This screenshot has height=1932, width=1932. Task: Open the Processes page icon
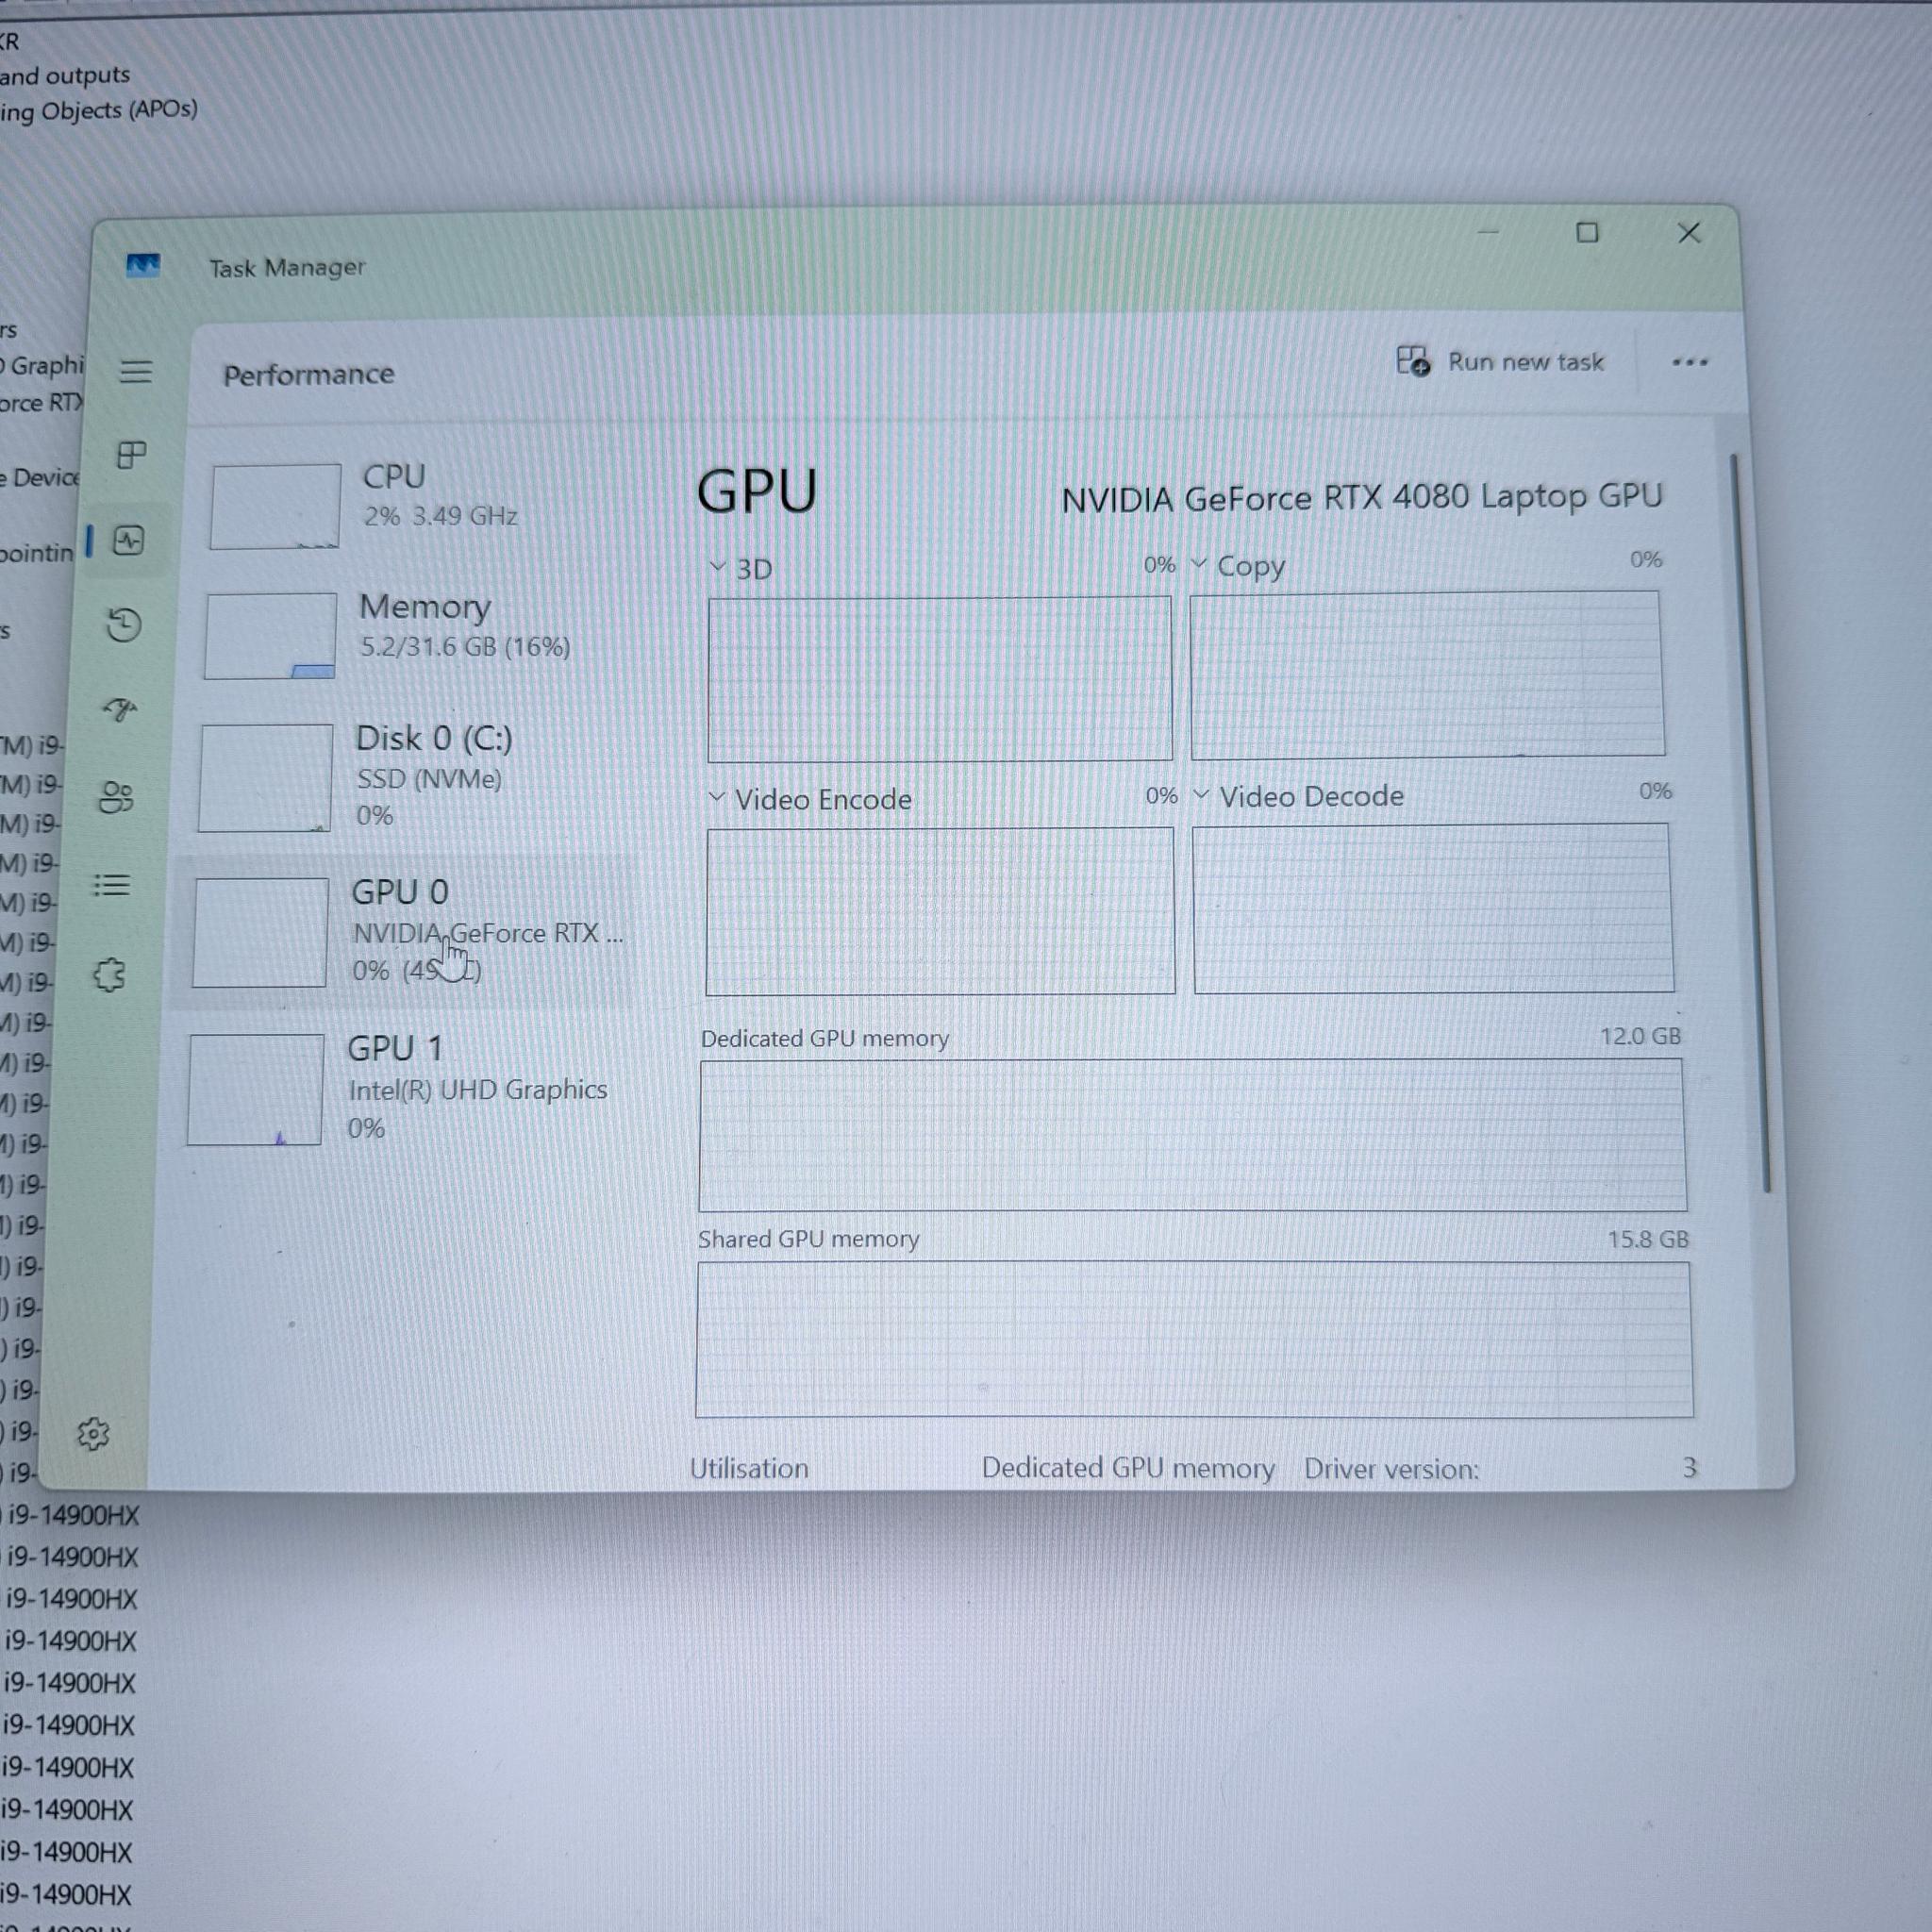pyautogui.click(x=131, y=456)
